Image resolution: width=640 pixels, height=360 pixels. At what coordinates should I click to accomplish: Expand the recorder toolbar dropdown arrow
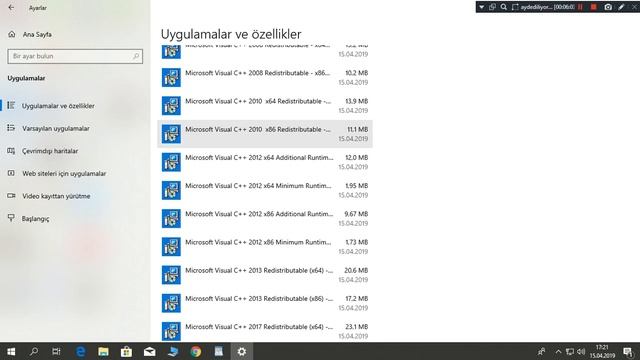(482, 7)
